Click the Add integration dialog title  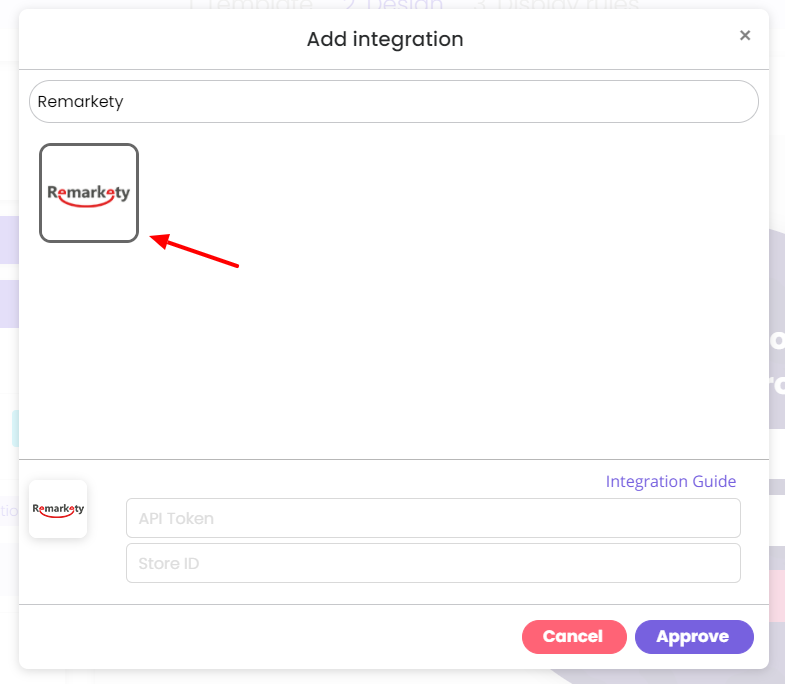[385, 39]
